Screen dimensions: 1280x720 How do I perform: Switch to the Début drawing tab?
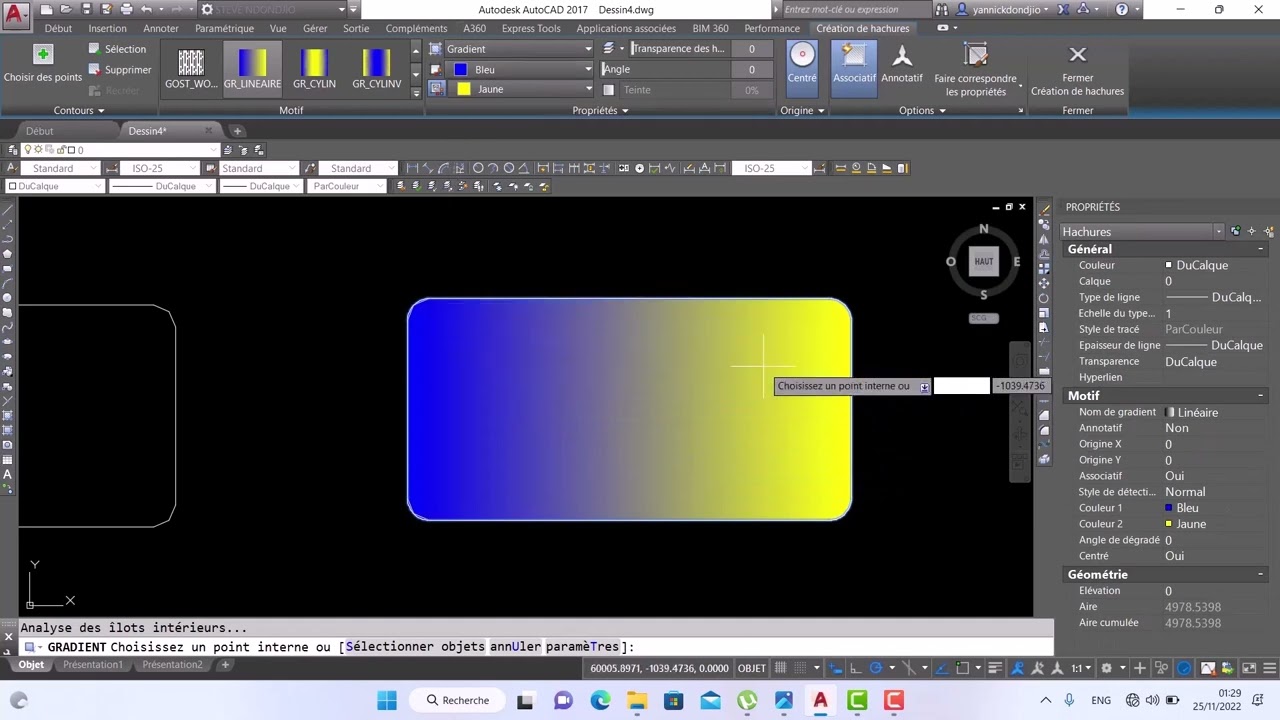pyautogui.click(x=40, y=131)
